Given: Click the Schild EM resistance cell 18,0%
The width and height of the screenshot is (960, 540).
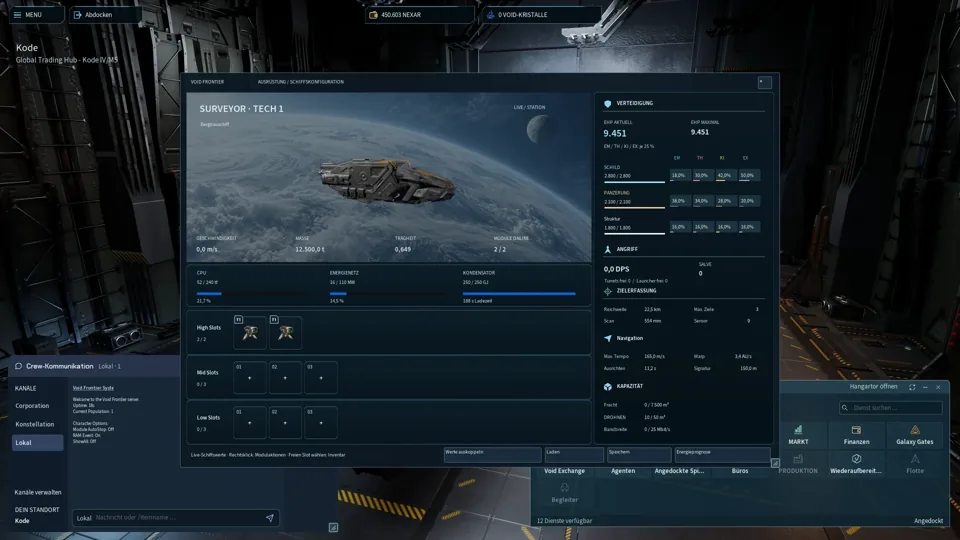Looking at the screenshot, I should tap(678, 176).
